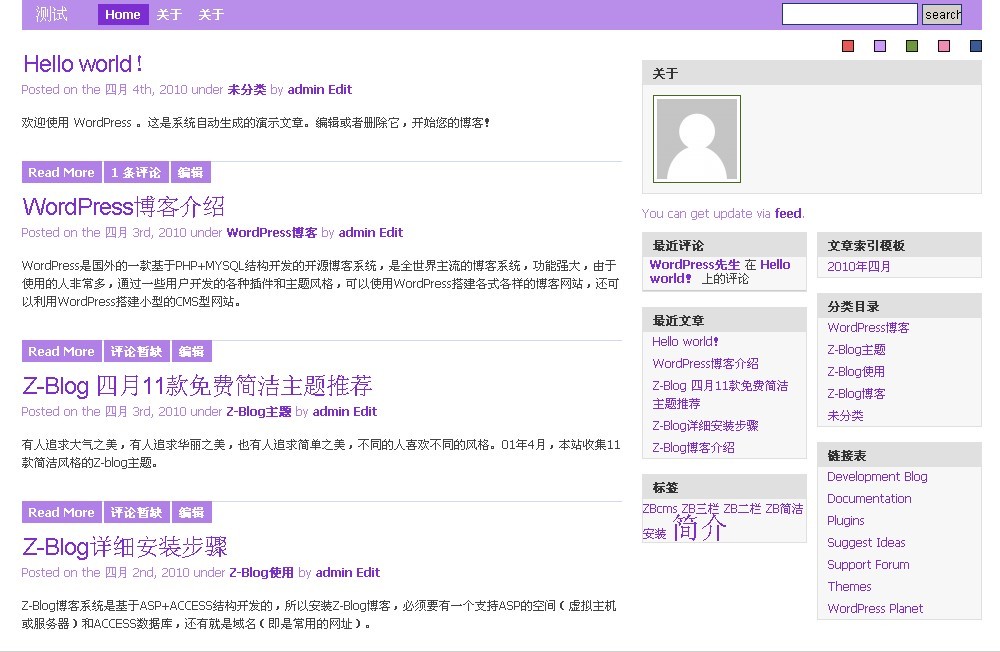The height and width of the screenshot is (652, 1000).
Task: Open WordPress博客 in 分类目录 list
Action: pyautogui.click(x=869, y=328)
